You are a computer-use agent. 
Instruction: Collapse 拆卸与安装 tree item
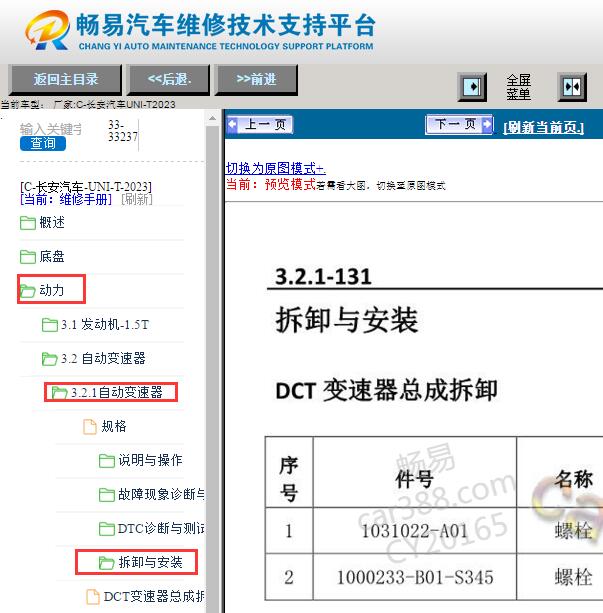click(x=151, y=562)
